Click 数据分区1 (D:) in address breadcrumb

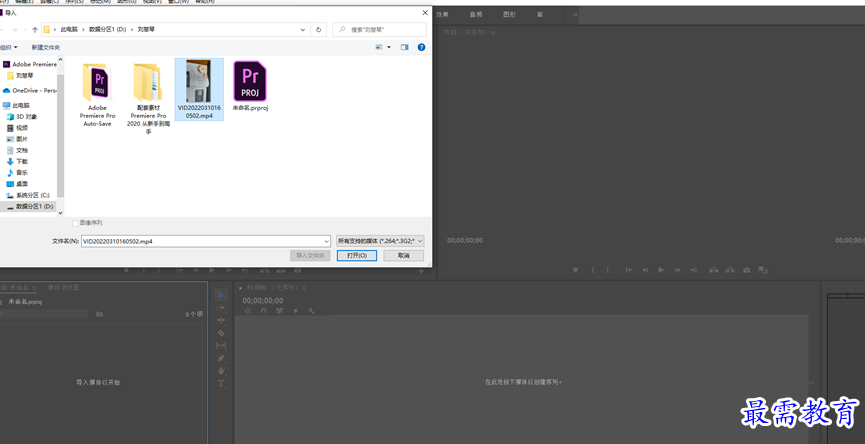tap(108, 29)
